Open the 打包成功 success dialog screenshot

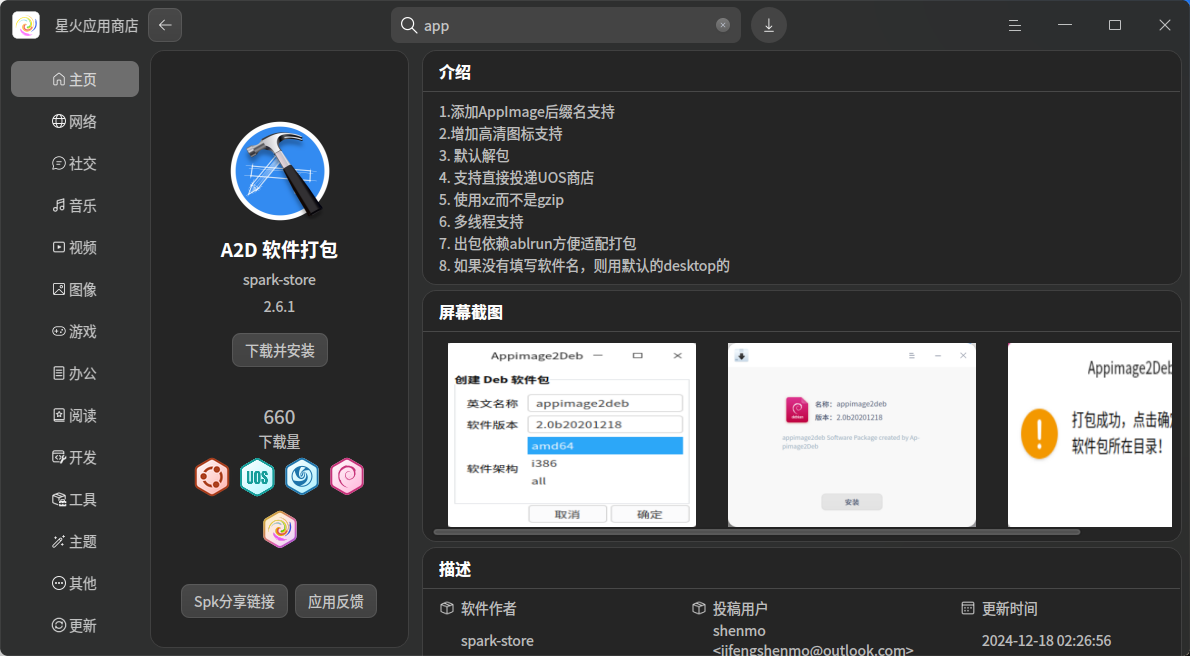1090,435
